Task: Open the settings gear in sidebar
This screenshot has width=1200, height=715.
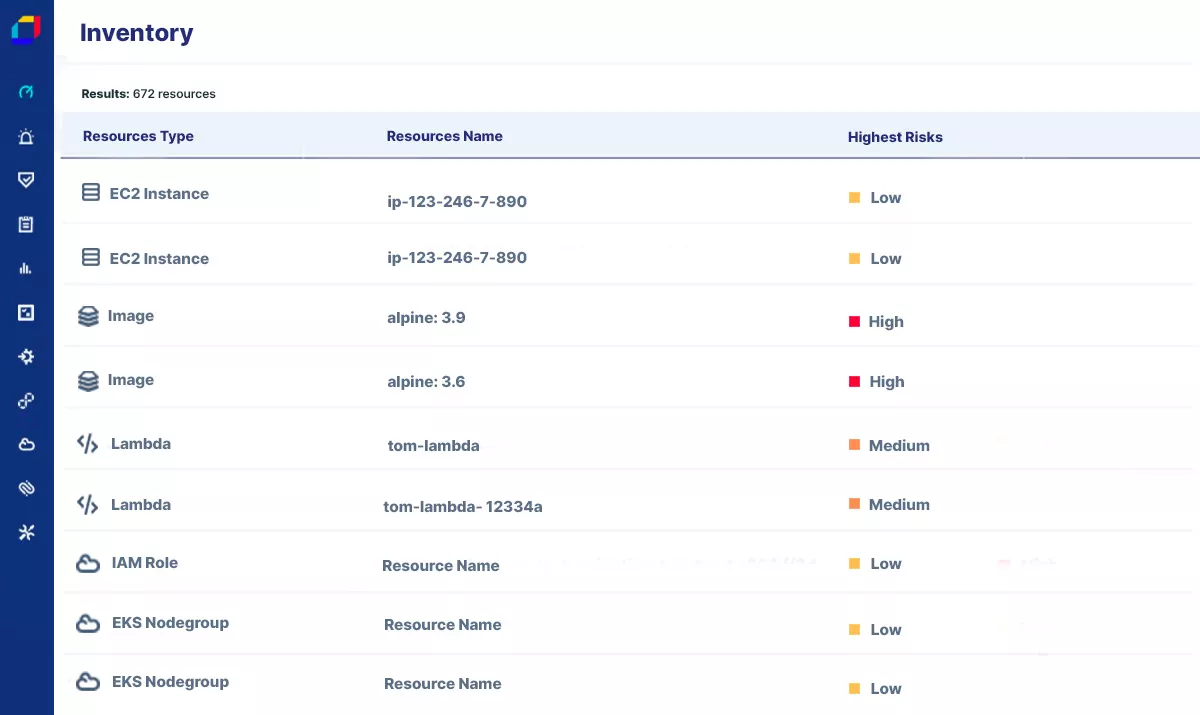Action: coord(25,356)
